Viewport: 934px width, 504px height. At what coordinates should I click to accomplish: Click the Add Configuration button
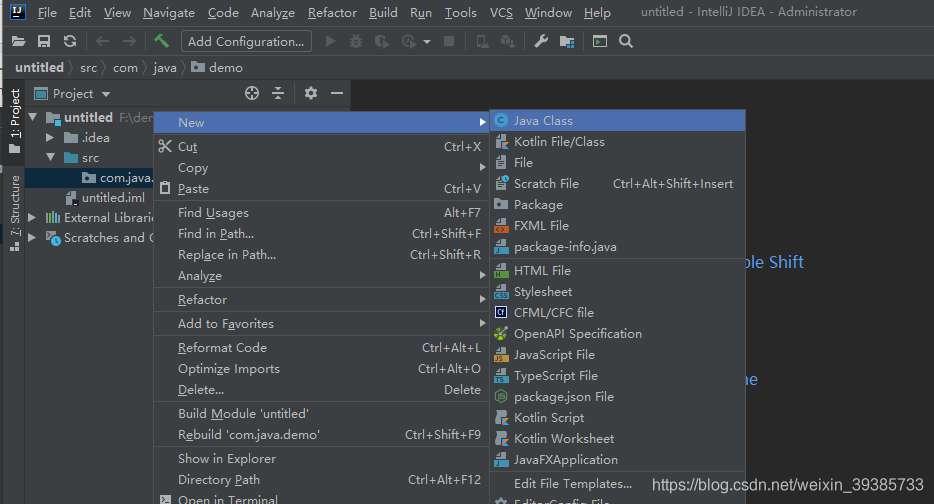pyautogui.click(x=246, y=41)
